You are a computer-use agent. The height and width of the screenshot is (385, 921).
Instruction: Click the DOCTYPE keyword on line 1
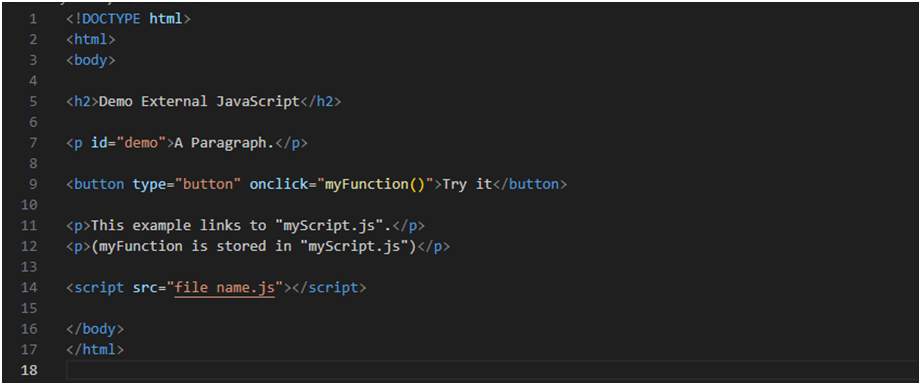click(111, 19)
